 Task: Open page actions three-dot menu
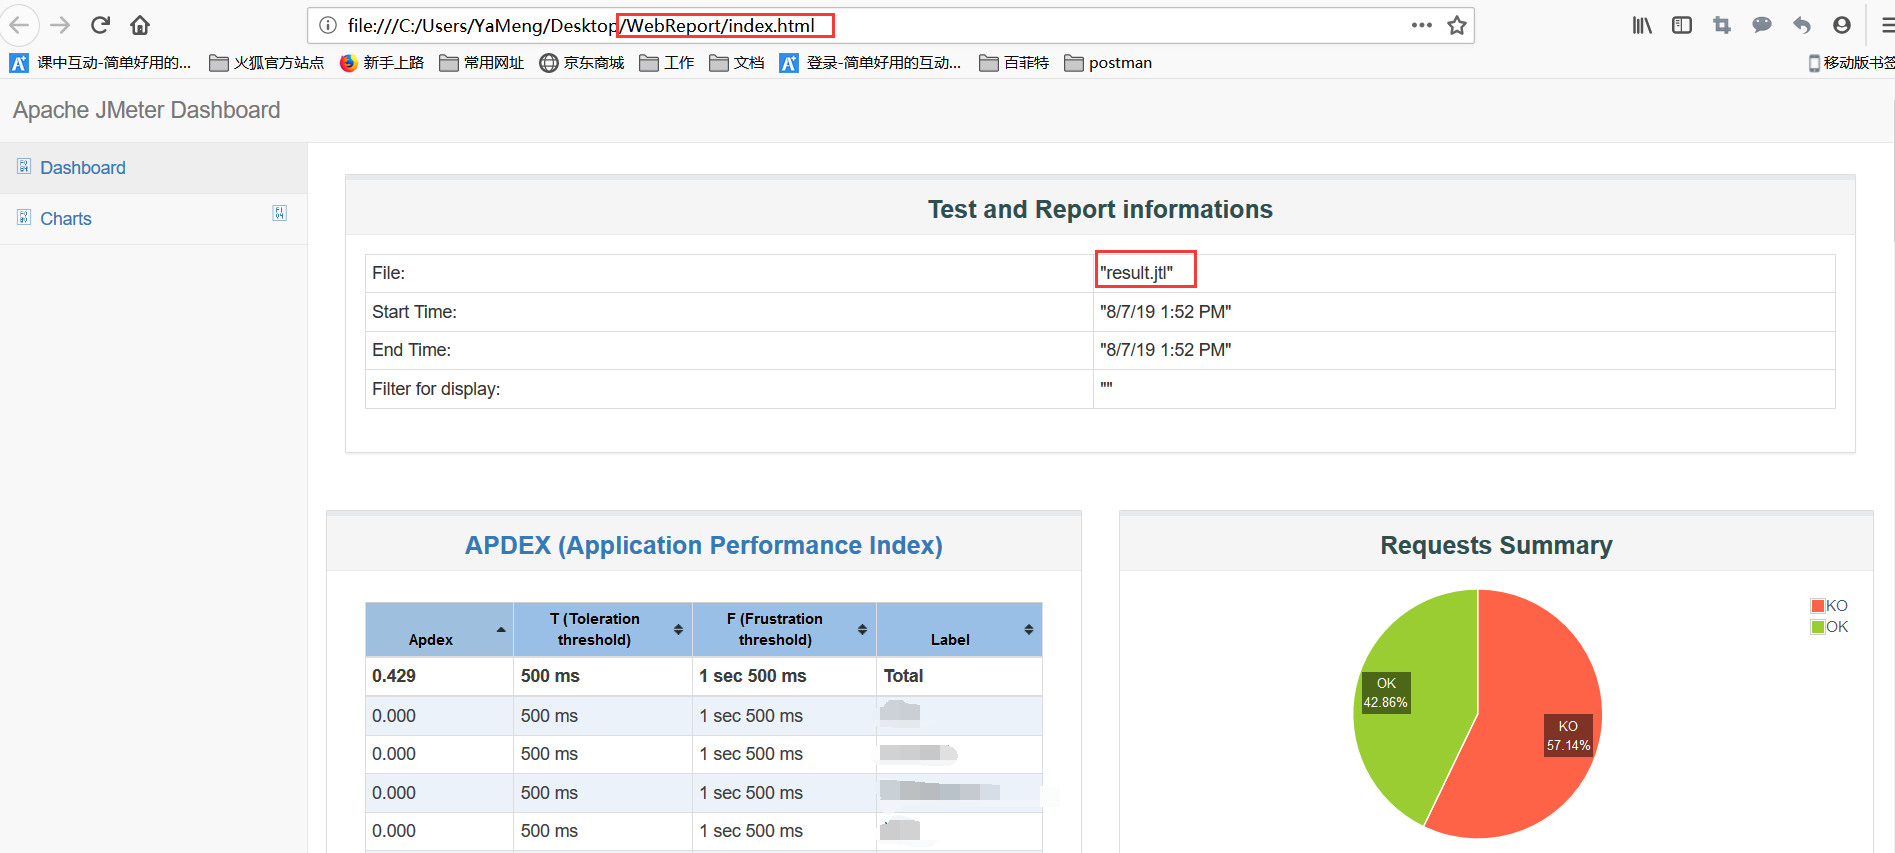point(1421,25)
